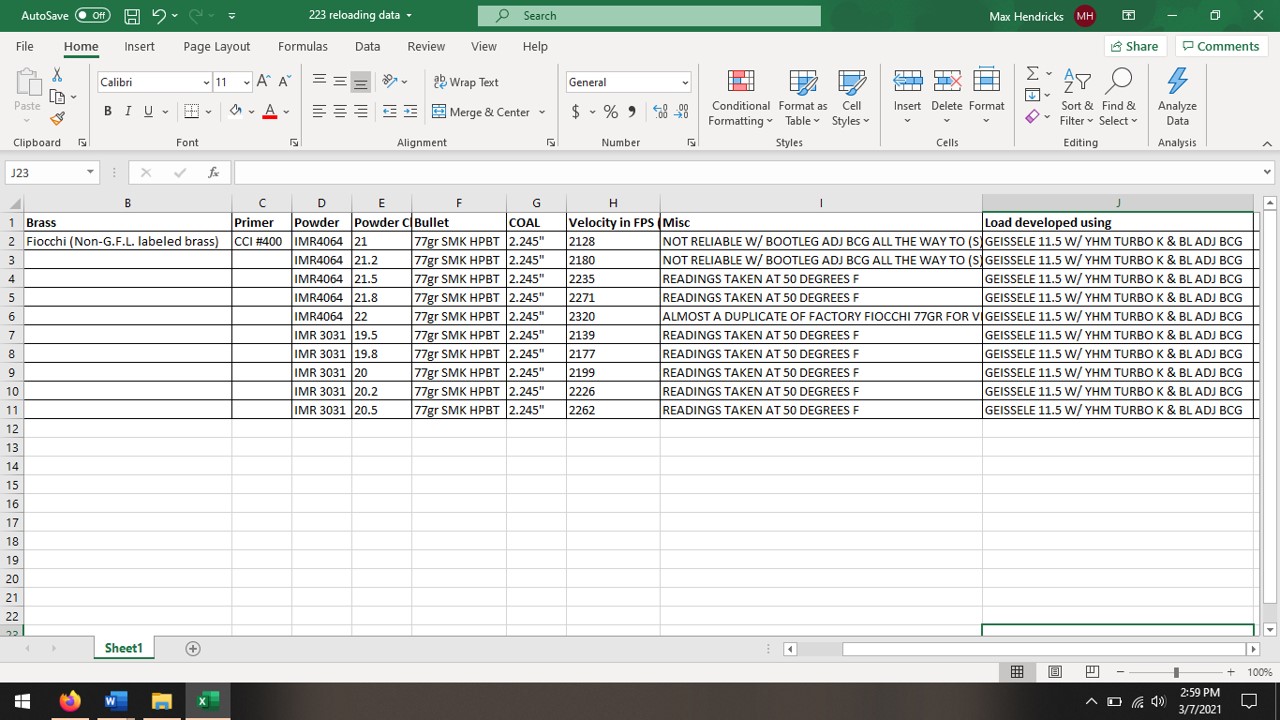Switch to Normal view in status bar
Screen dimensions: 1280x720
(x=1017, y=672)
